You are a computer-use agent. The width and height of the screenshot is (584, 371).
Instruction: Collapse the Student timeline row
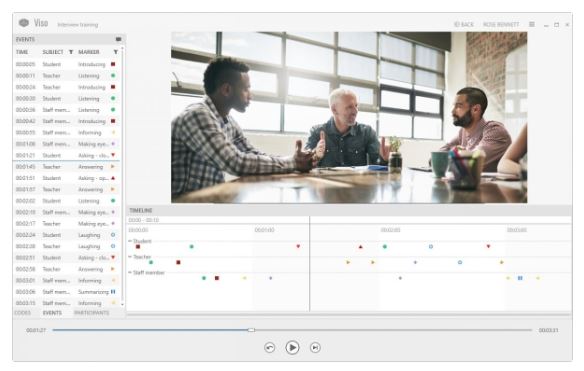tap(130, 241)
